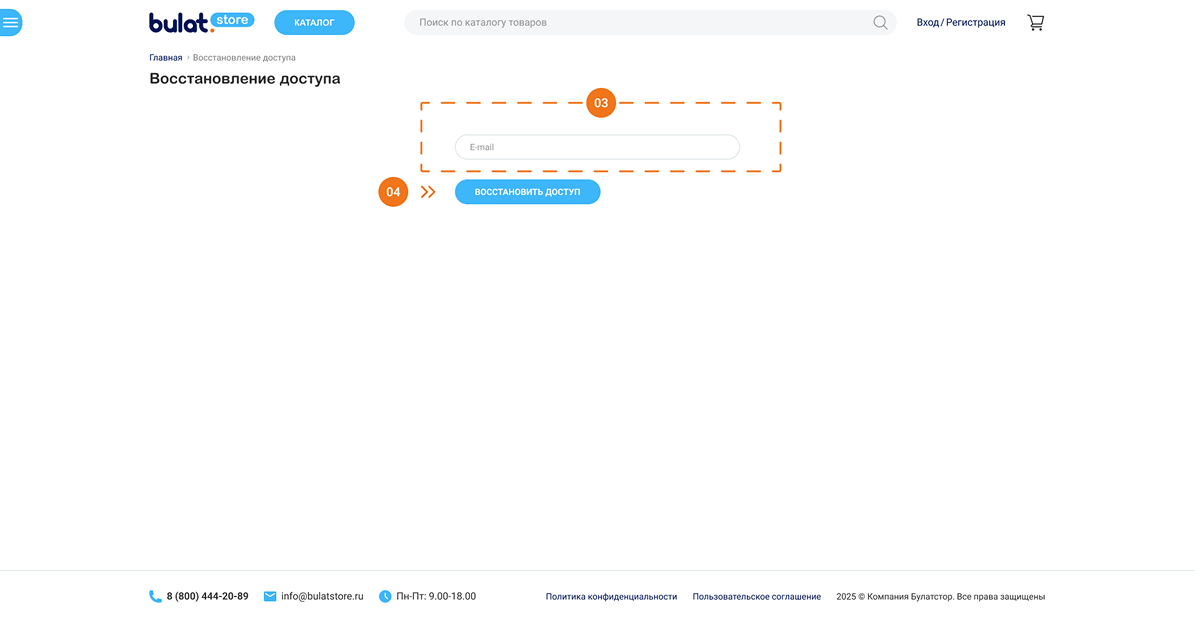
Task: Open the hamburger side menu
Action: point(10,22)
